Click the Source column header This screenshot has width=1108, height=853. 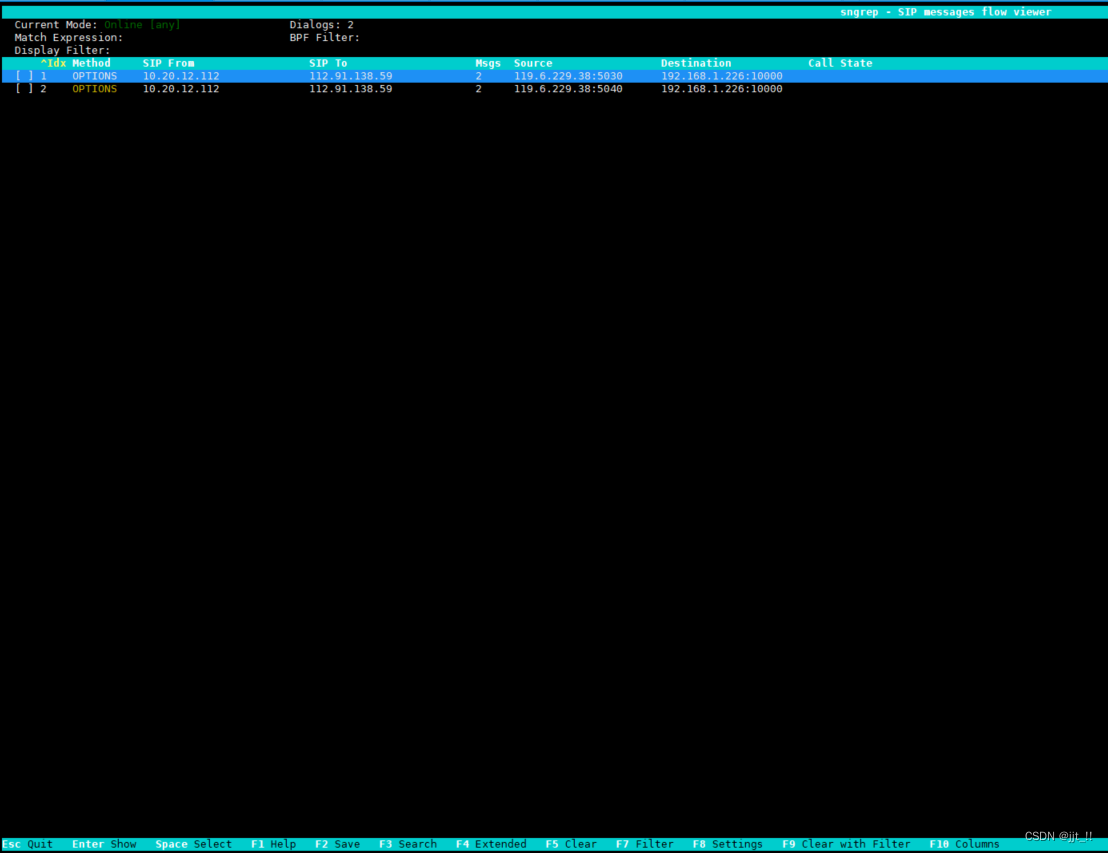click(x=533, y=63)
